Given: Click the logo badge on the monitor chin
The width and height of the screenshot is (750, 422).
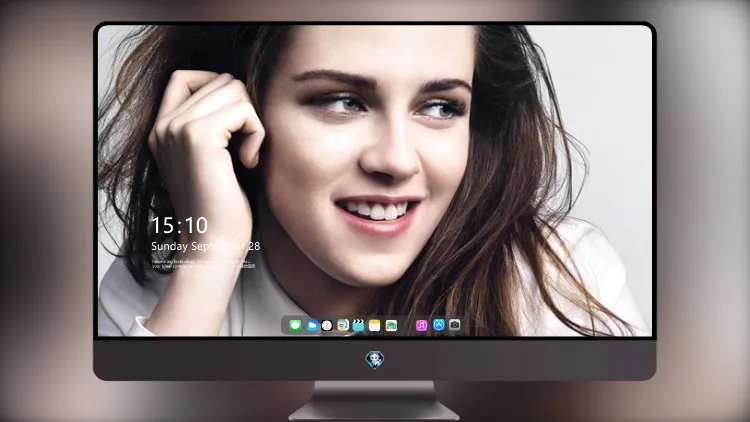Looking at the screenshot, I should 375,360.
